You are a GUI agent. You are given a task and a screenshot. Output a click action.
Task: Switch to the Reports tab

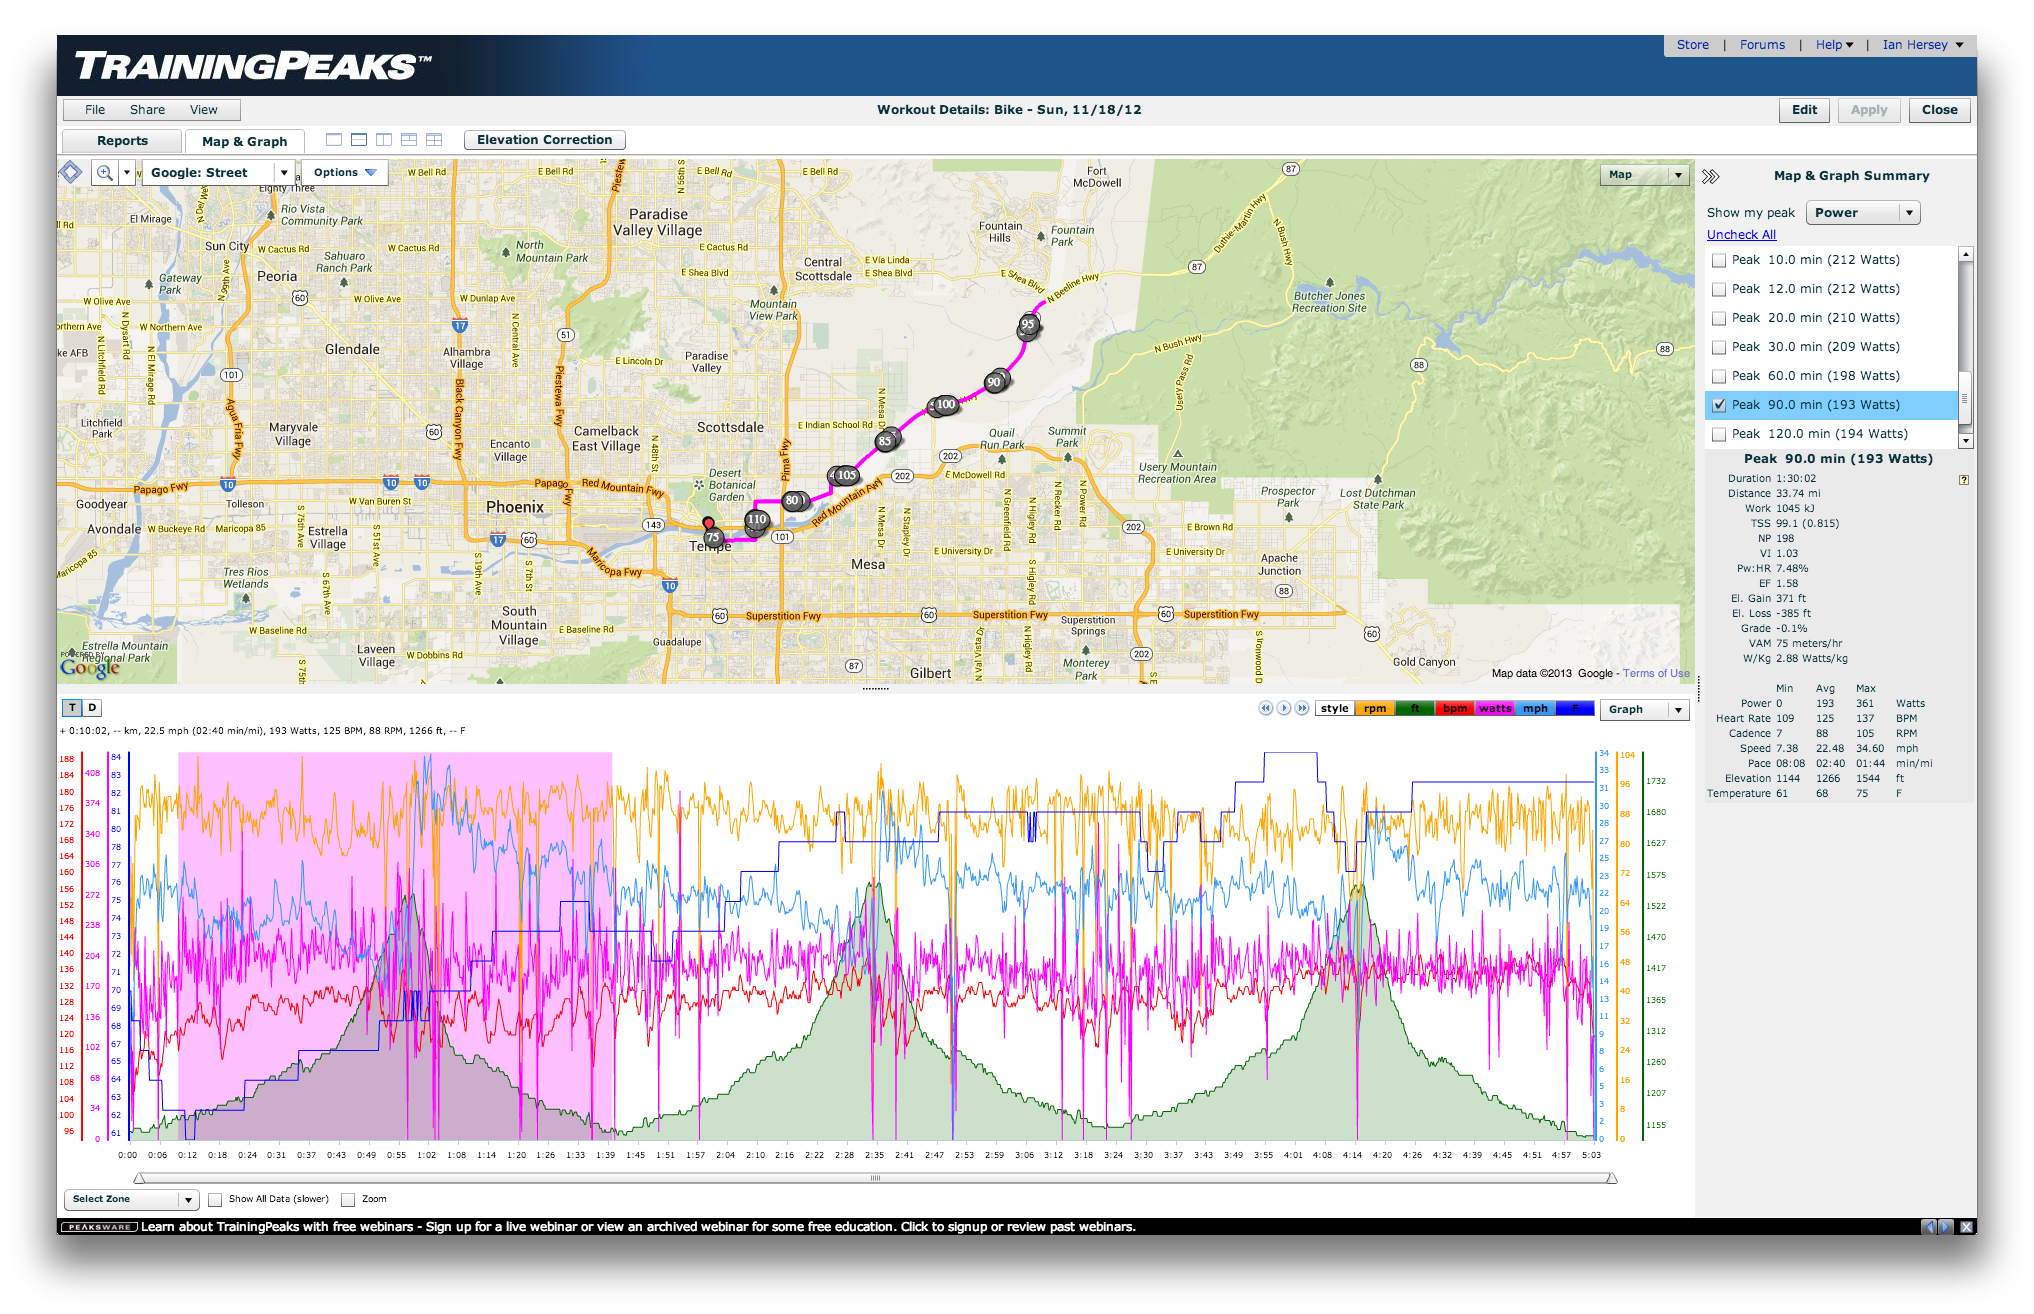[x=122, y=141]
